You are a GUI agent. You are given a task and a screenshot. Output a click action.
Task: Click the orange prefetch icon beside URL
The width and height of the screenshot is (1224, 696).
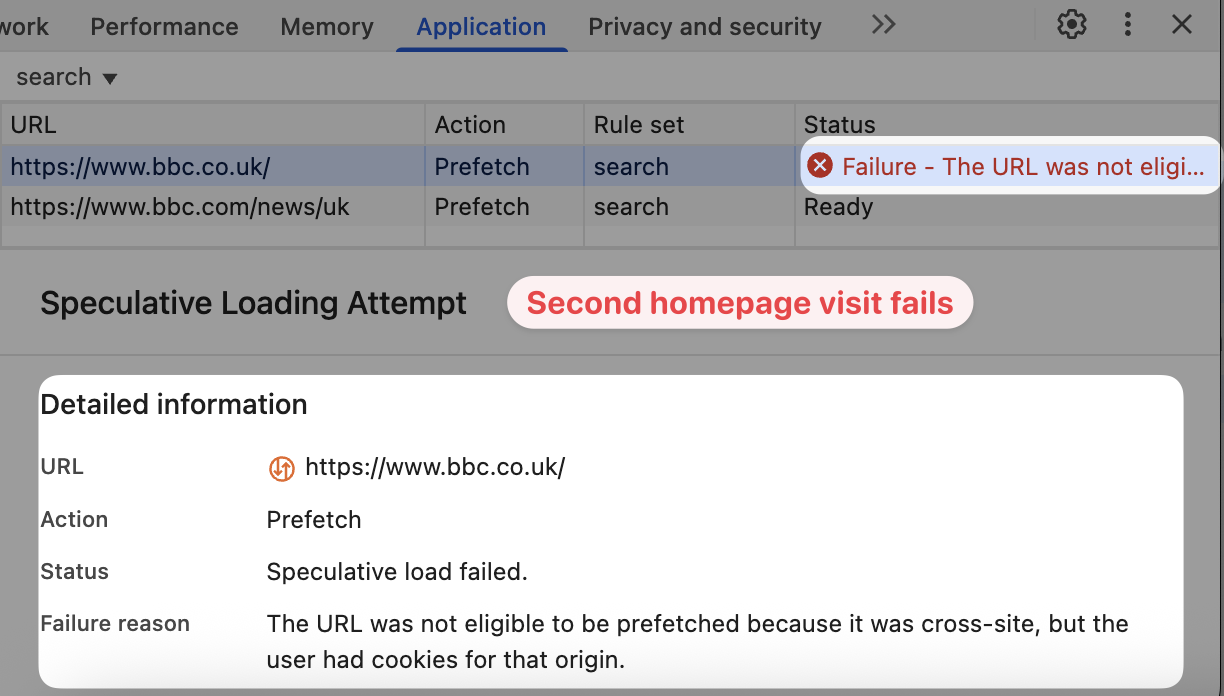click(282, 468)
